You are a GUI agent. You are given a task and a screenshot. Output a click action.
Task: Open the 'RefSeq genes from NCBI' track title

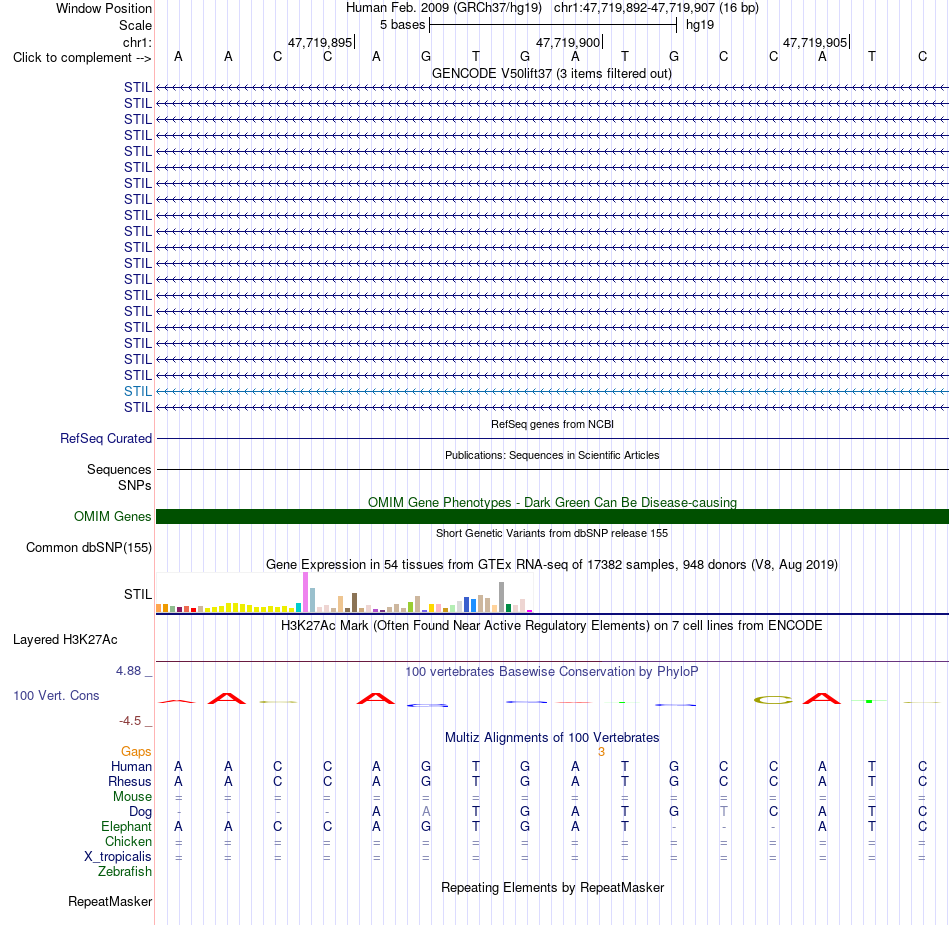point(552,424)
